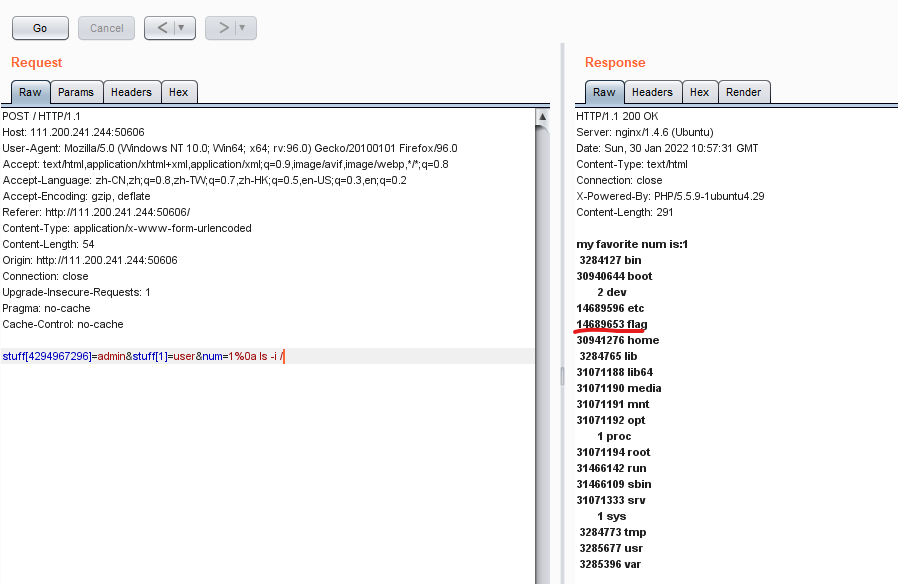Click 'my favorite num is:1' text
Viewport: 898px width, 584px height.
pyautogui.click(x=632, y=244)
